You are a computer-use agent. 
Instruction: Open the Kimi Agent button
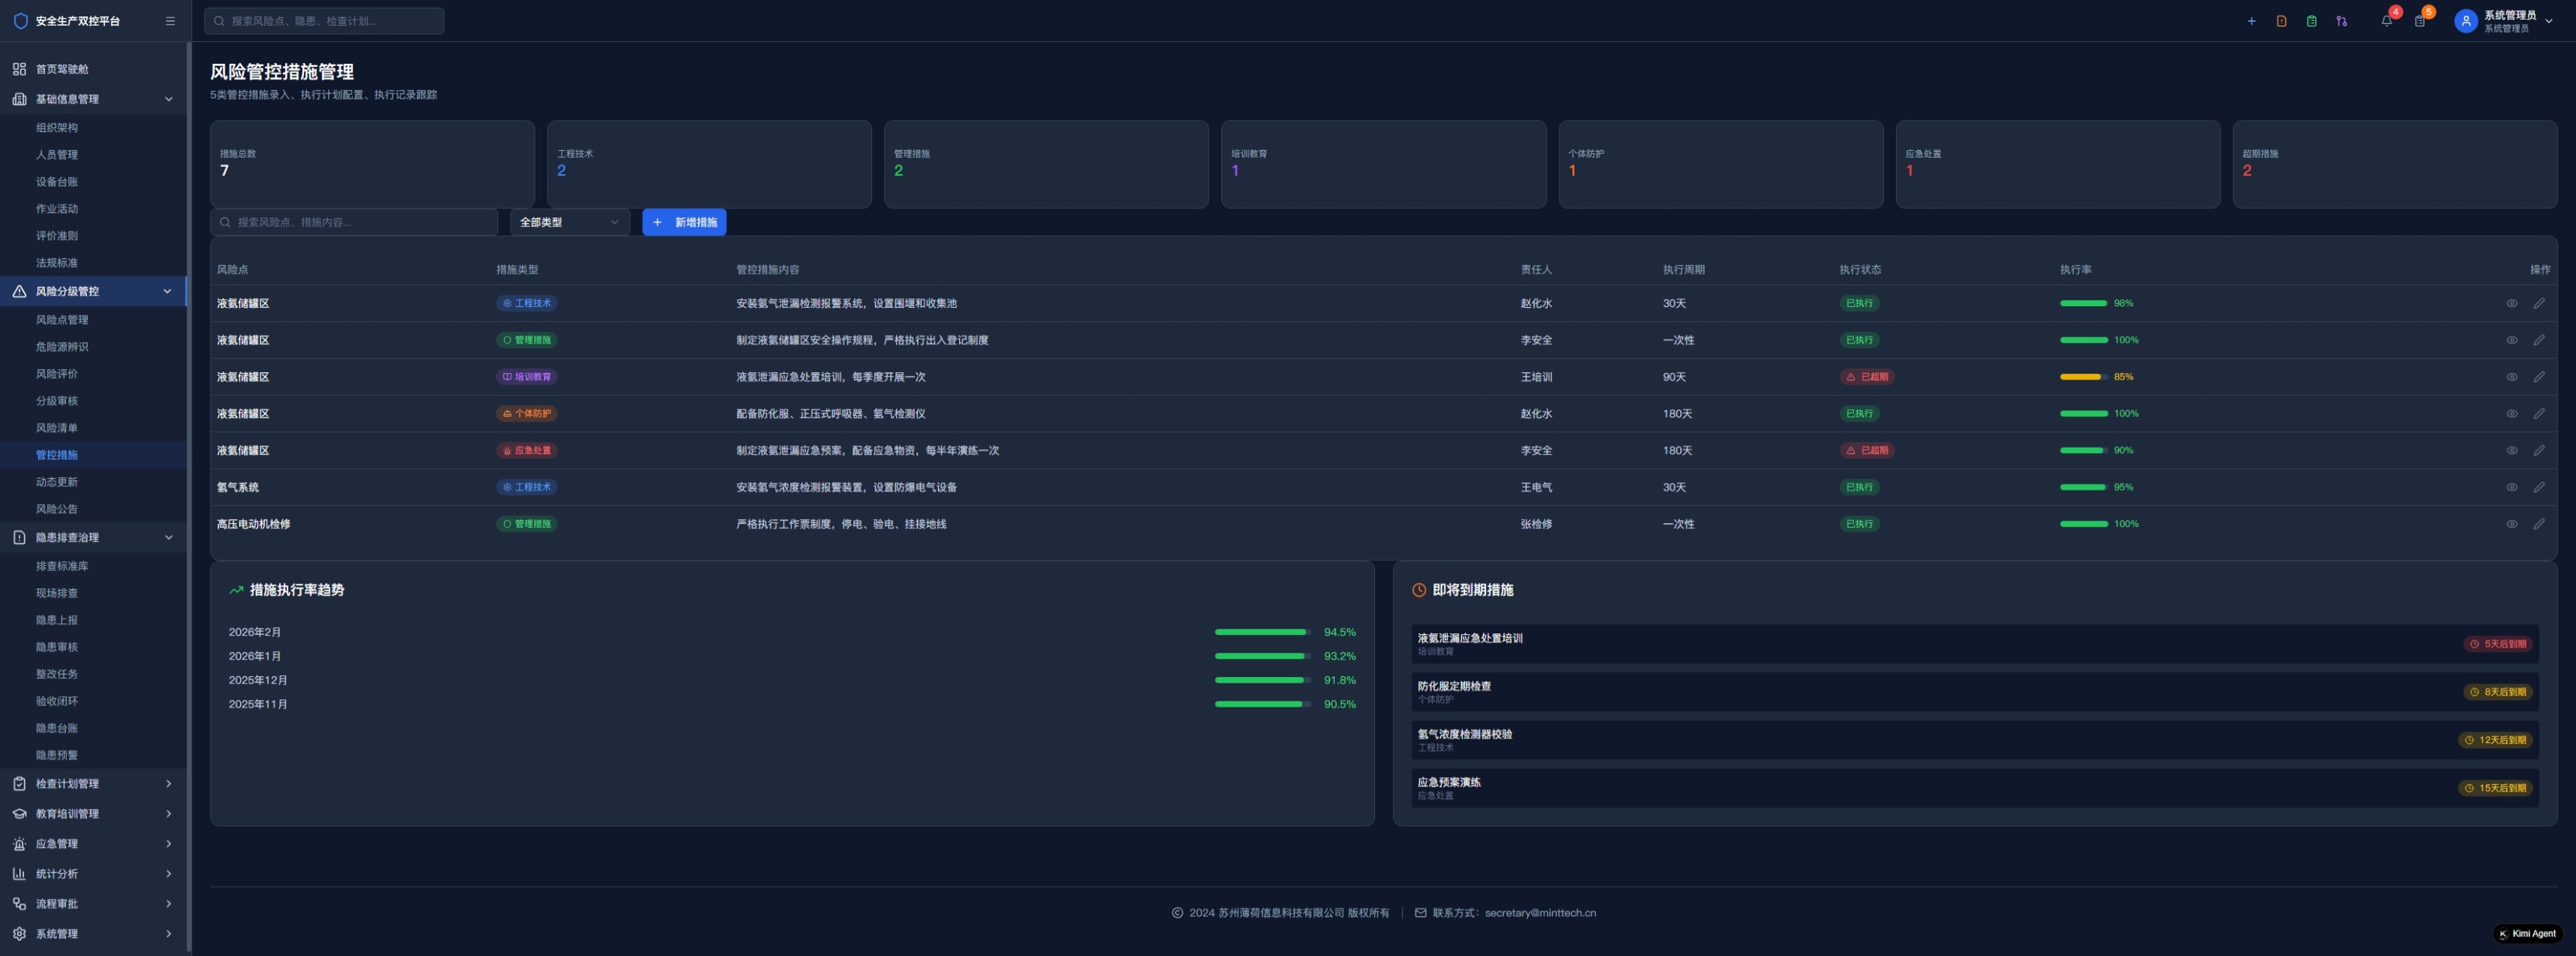tap(2527, 934)
